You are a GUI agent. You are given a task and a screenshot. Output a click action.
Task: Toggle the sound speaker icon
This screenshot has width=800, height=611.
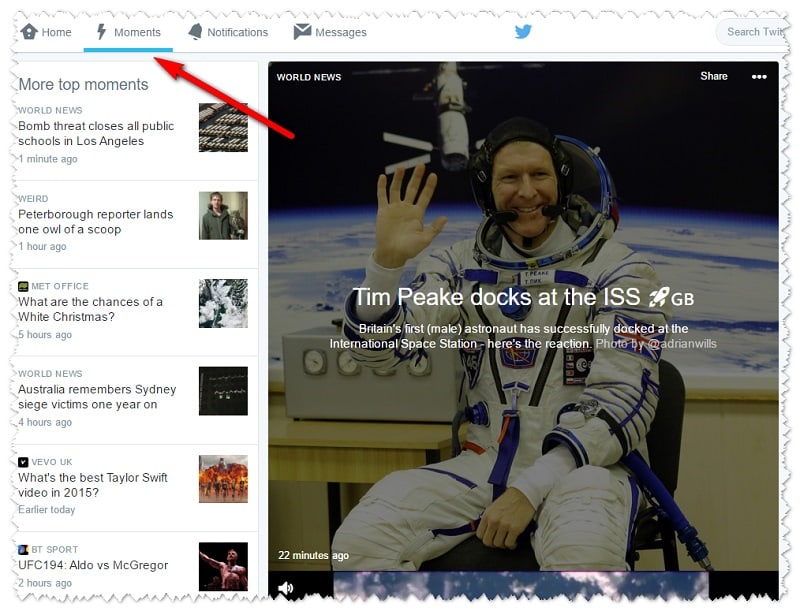pyautogui.click(x=285, y=588)
